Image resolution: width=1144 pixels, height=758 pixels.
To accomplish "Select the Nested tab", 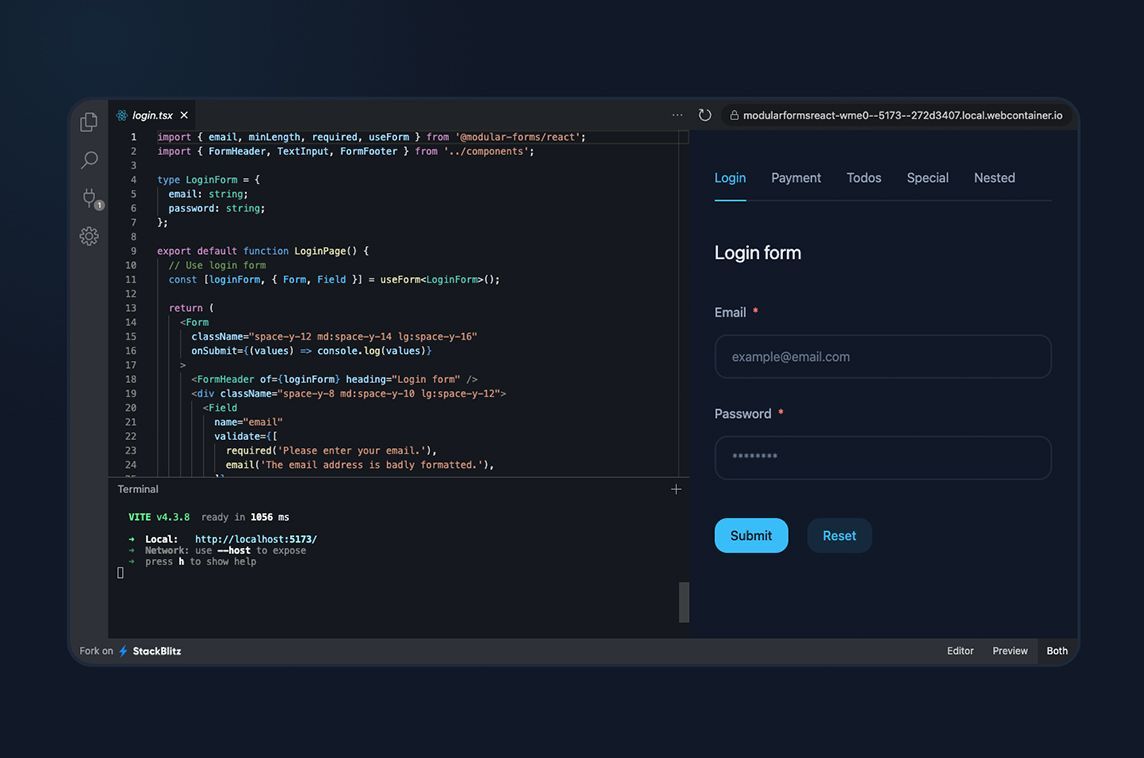I will 994,177.
